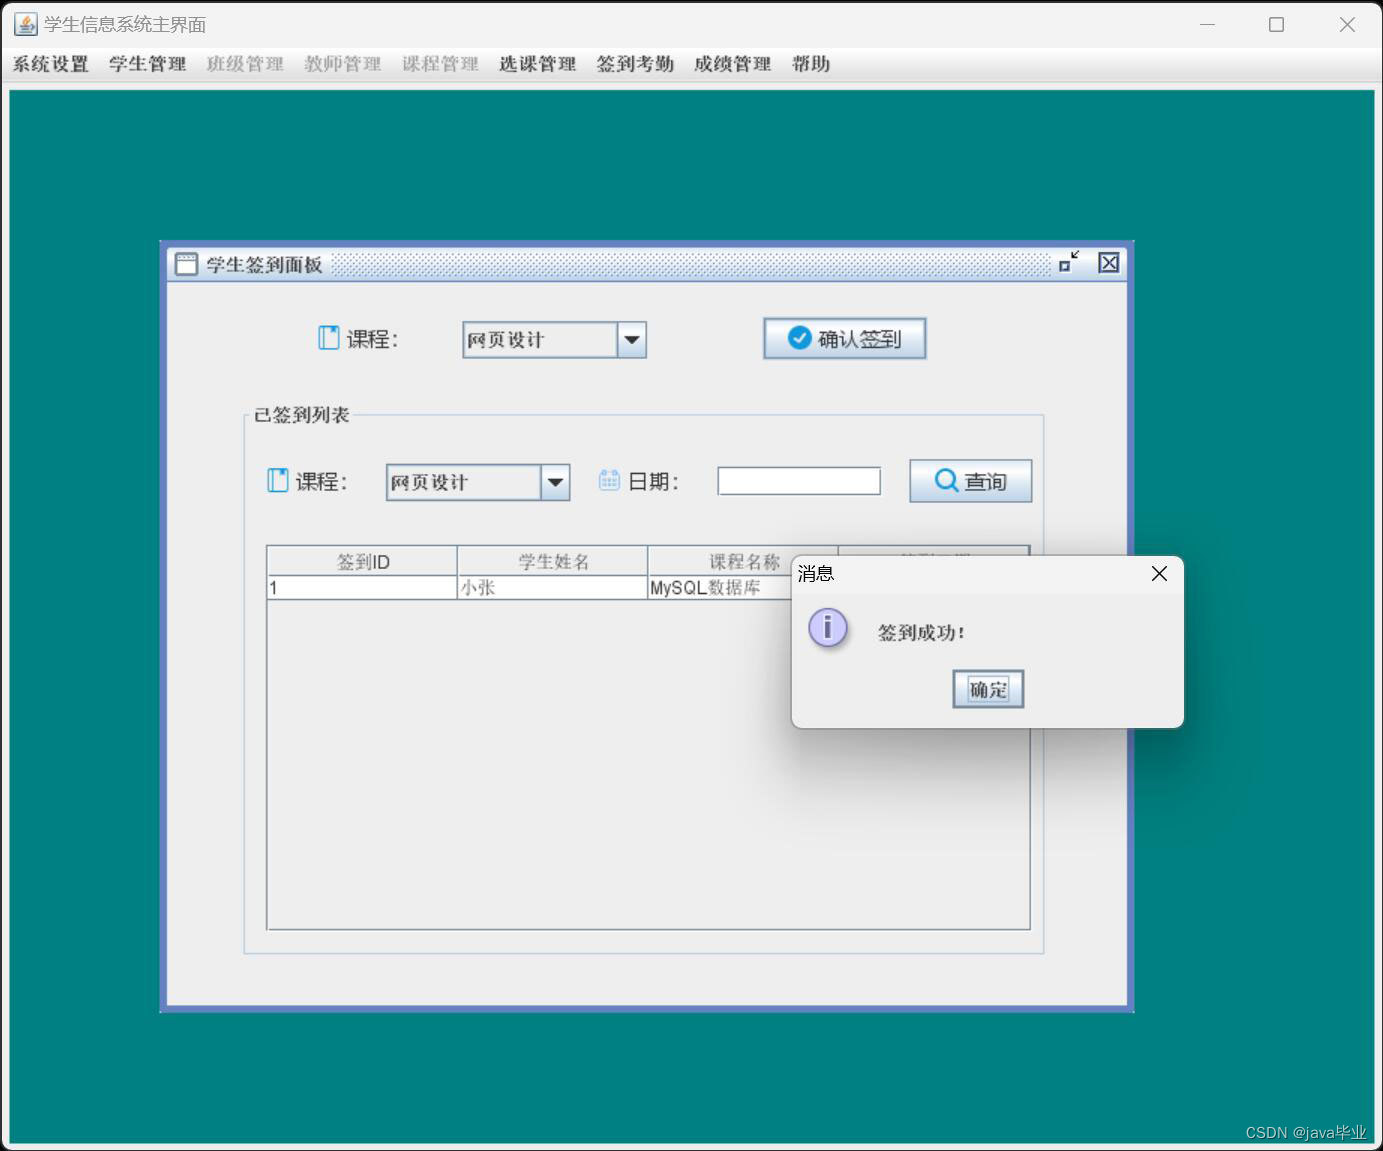Confirm the message with 确定
This screenshot has width=1383, height=1151.
click(x=988, y=689)
